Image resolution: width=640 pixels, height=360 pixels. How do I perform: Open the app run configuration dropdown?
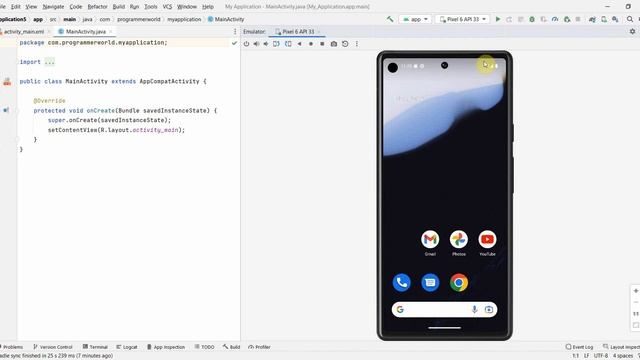[415, 19]
